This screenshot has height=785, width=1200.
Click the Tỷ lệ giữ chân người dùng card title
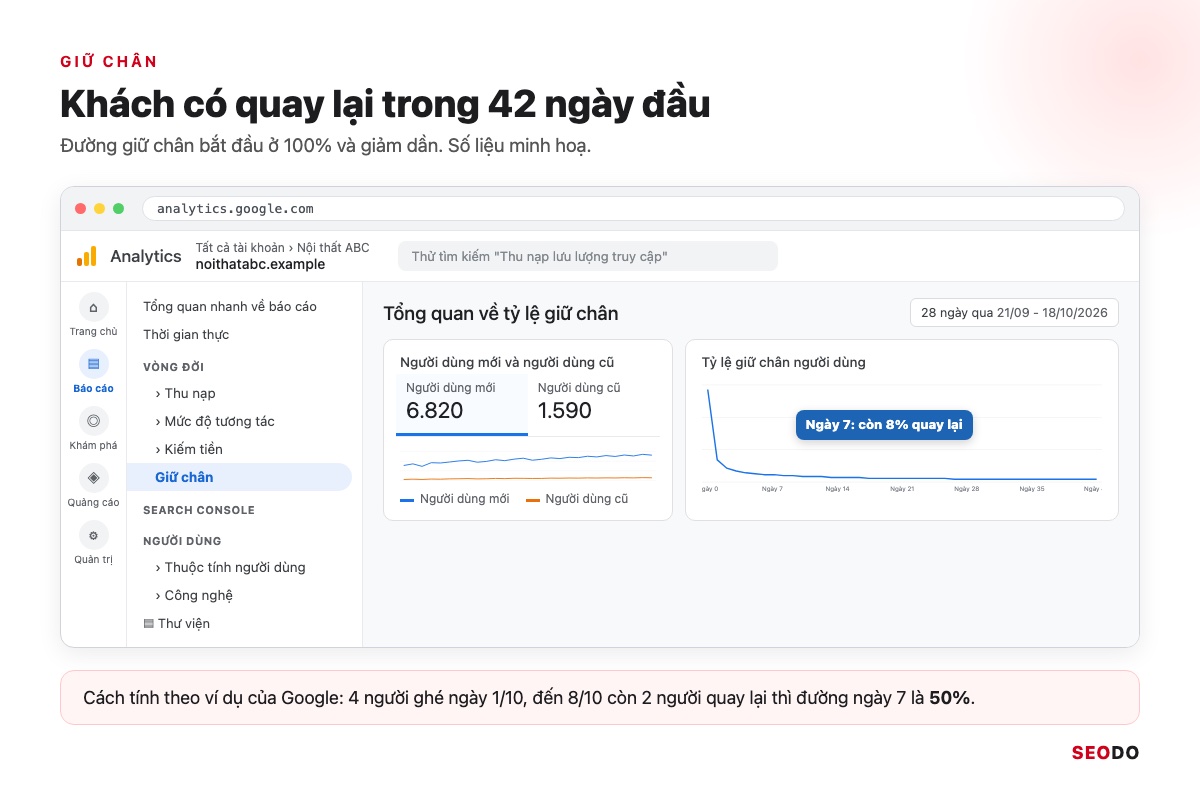point(784,362)
